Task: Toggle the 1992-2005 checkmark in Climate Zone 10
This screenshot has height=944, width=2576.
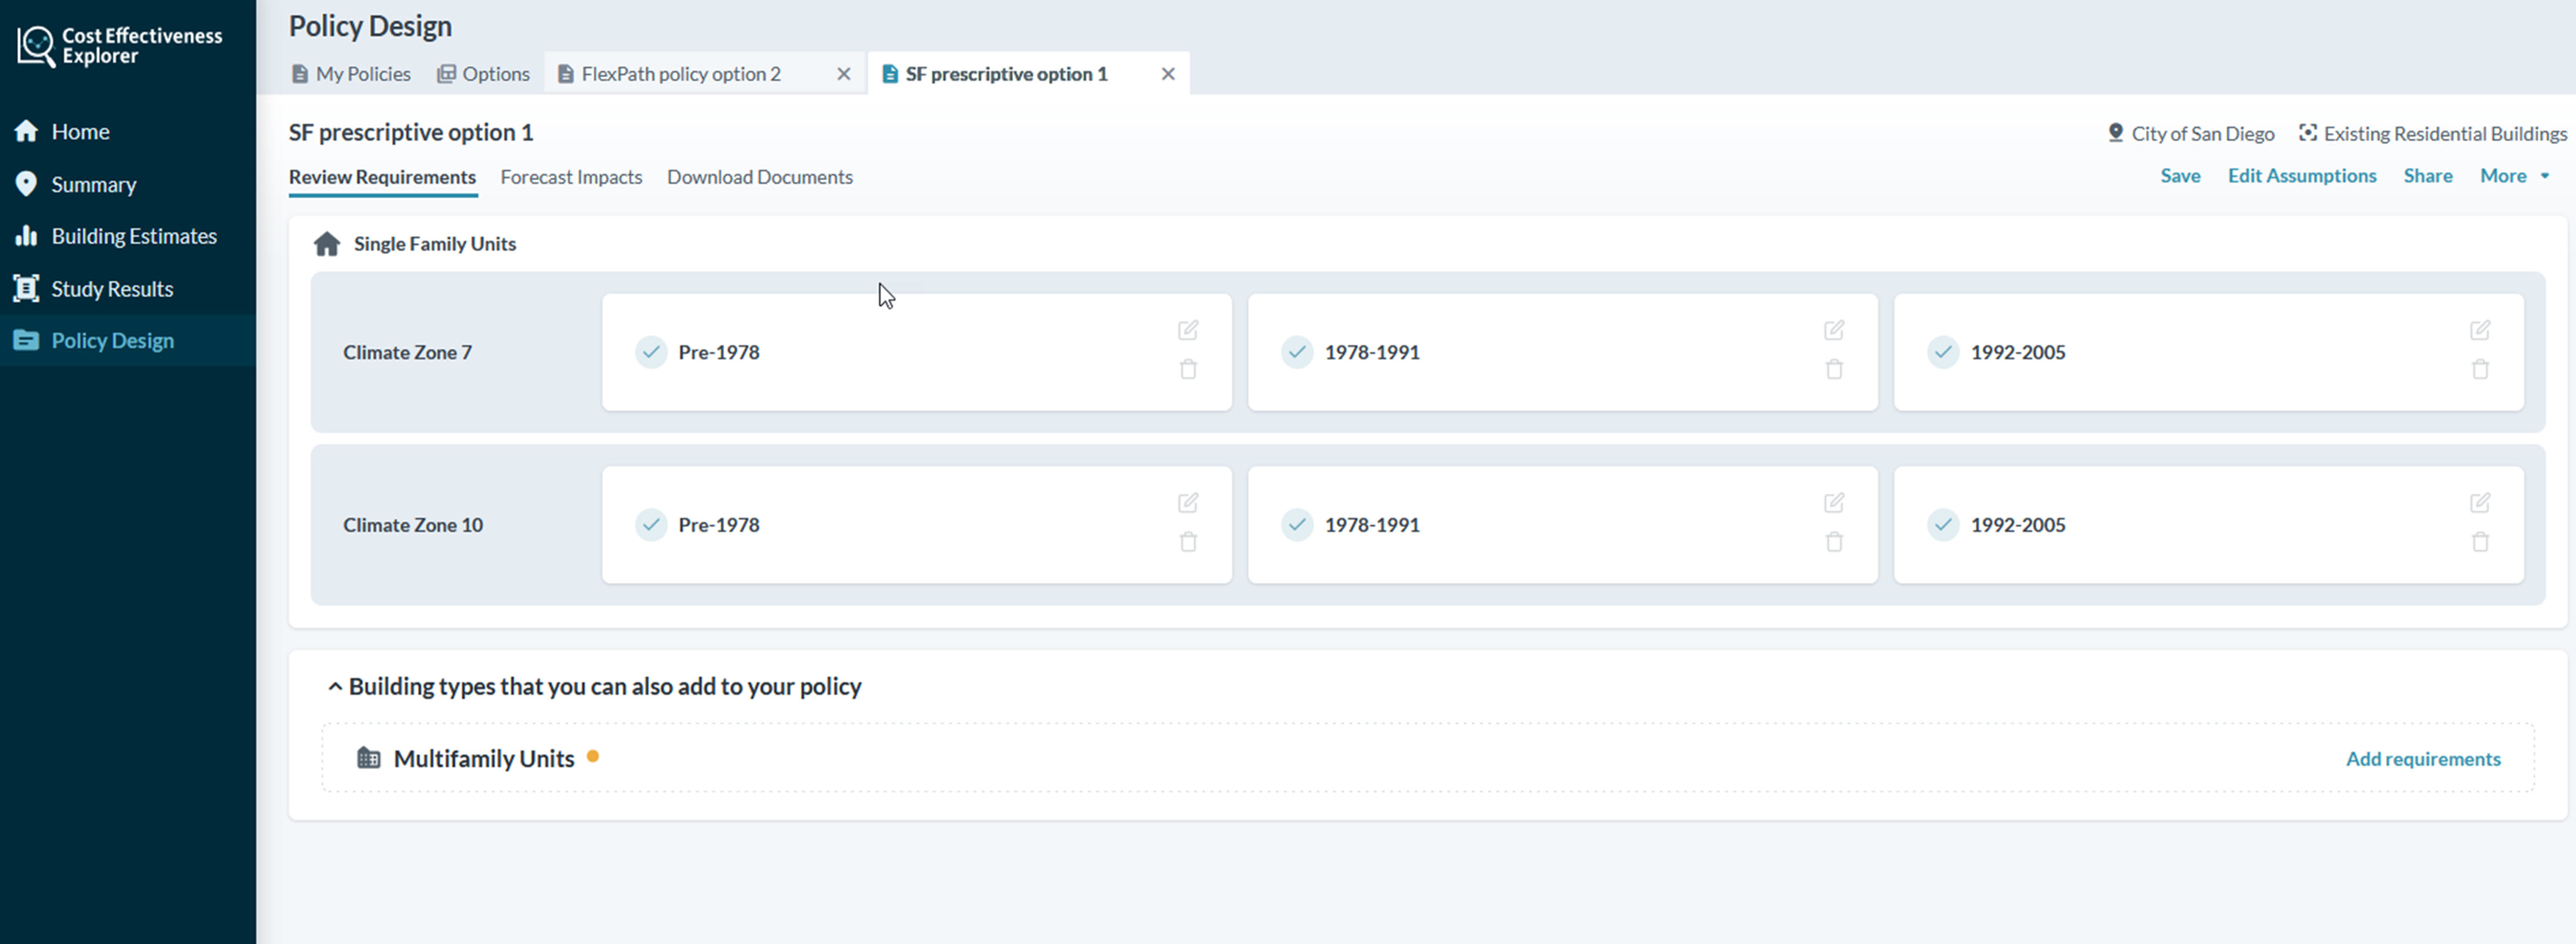Action: (1943, 524)
